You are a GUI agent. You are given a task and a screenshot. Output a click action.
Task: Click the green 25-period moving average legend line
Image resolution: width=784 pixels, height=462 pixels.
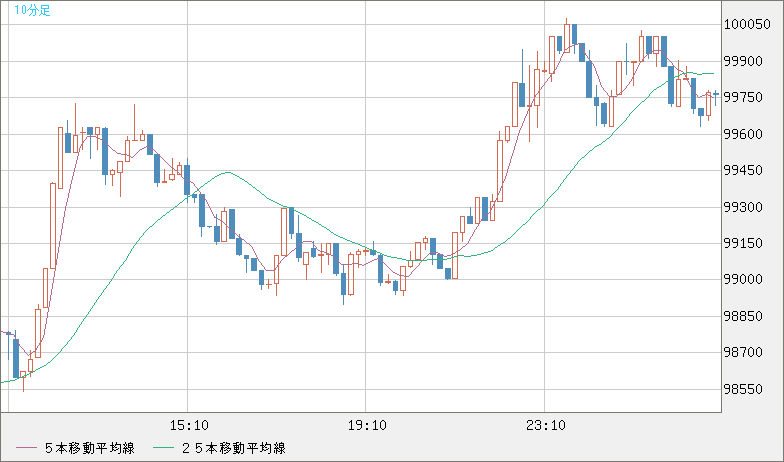pos(164,448)
